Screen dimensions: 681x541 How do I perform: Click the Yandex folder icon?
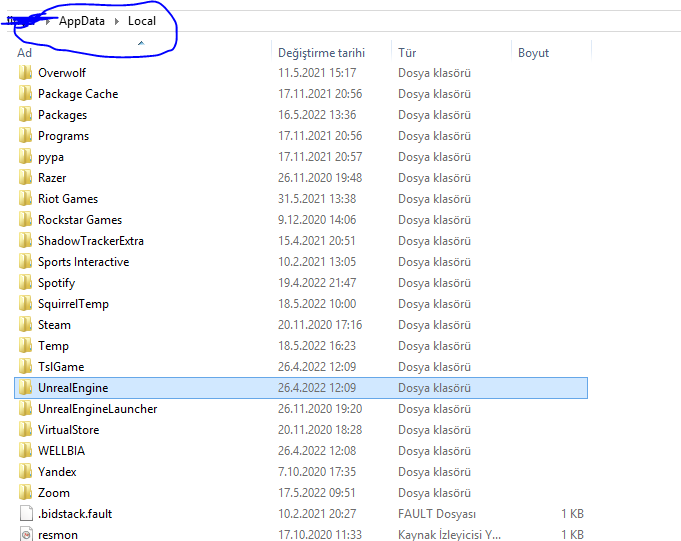click(26, 471)
